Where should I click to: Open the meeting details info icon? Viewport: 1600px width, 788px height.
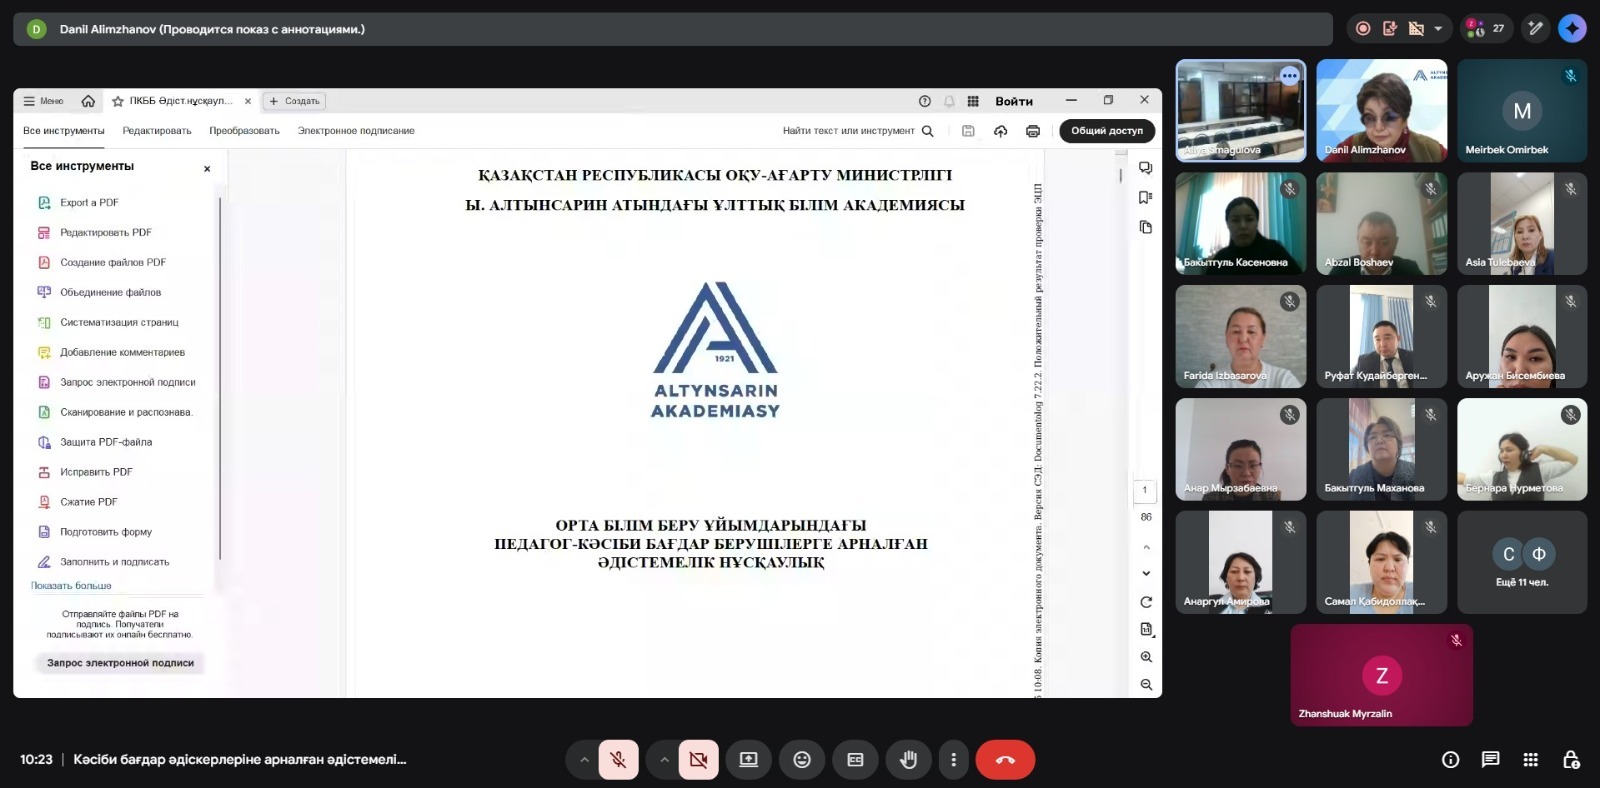tap(1450, 760)
